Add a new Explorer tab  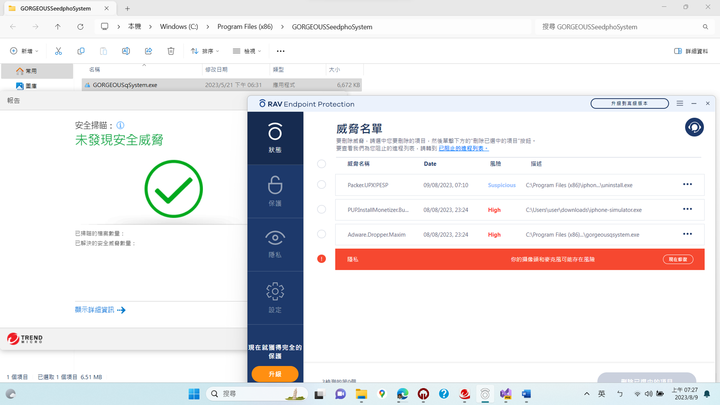[127, 8]
